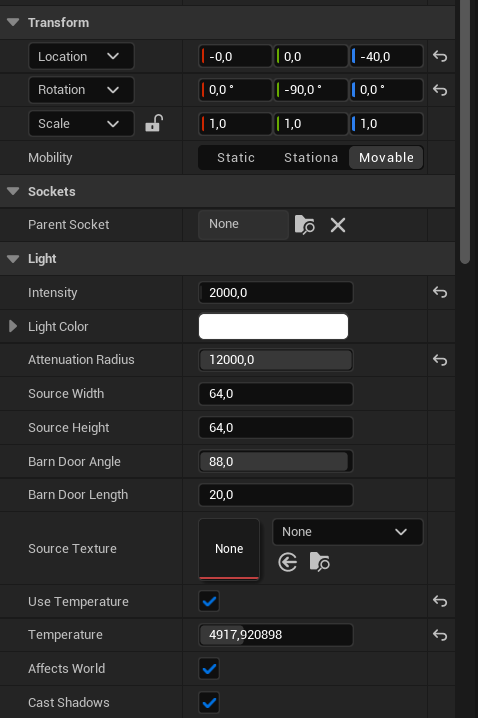Browse to Parent Socket in content browser
This screenshot has height=718, width=478.
(x=304, y=225)
